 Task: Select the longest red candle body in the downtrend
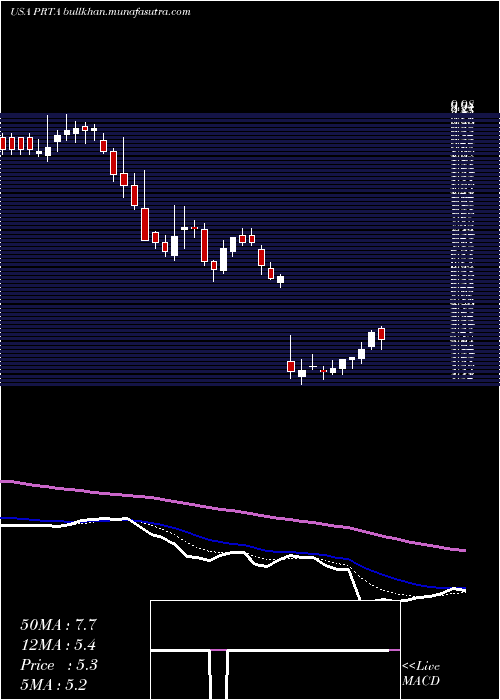pos(145,224)
